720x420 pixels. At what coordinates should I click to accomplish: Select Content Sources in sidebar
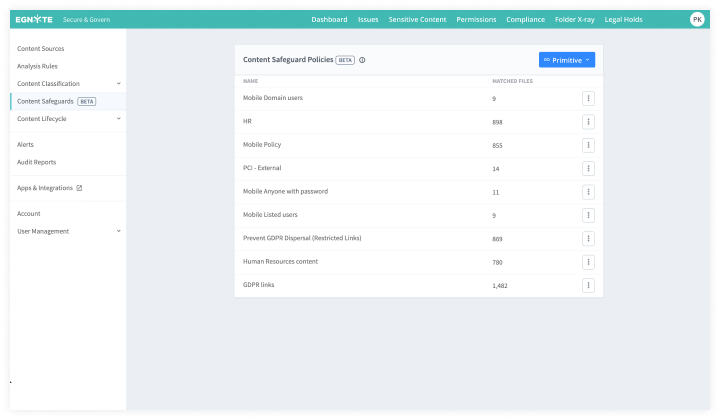40,49
